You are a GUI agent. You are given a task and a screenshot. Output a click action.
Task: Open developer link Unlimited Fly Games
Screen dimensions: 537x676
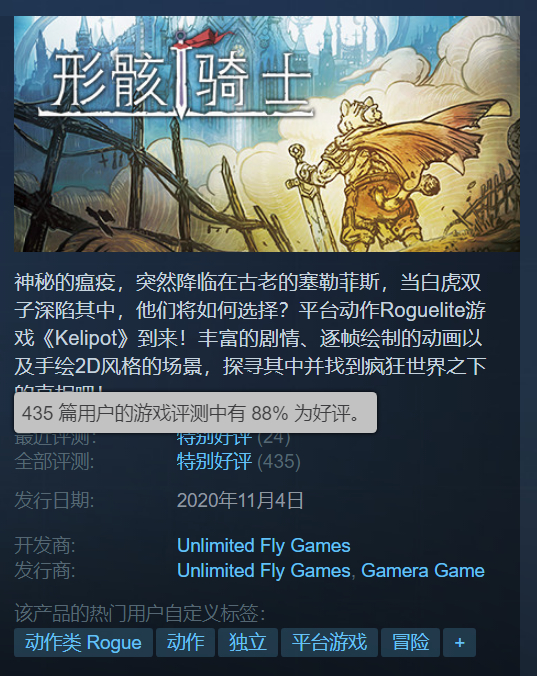263,545
